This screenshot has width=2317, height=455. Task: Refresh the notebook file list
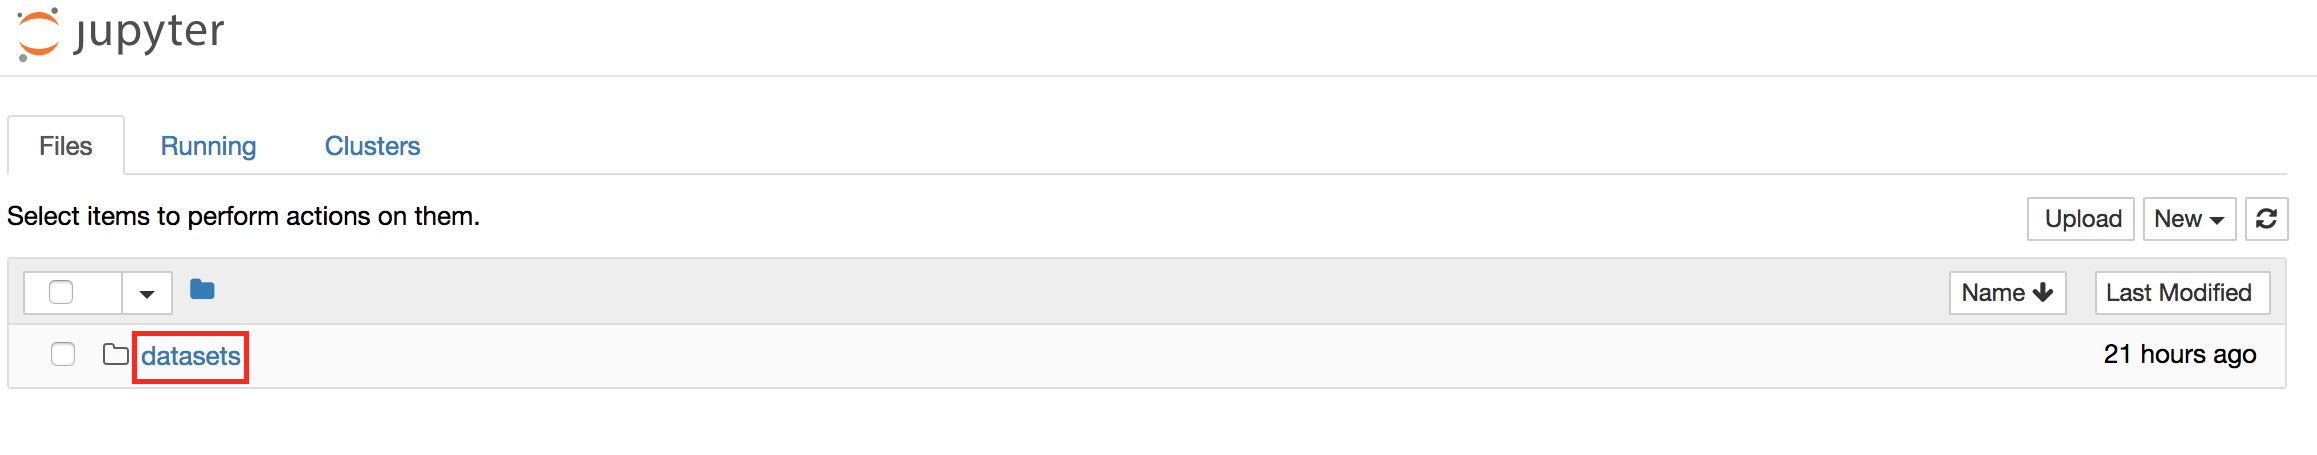coord(2266,219)
